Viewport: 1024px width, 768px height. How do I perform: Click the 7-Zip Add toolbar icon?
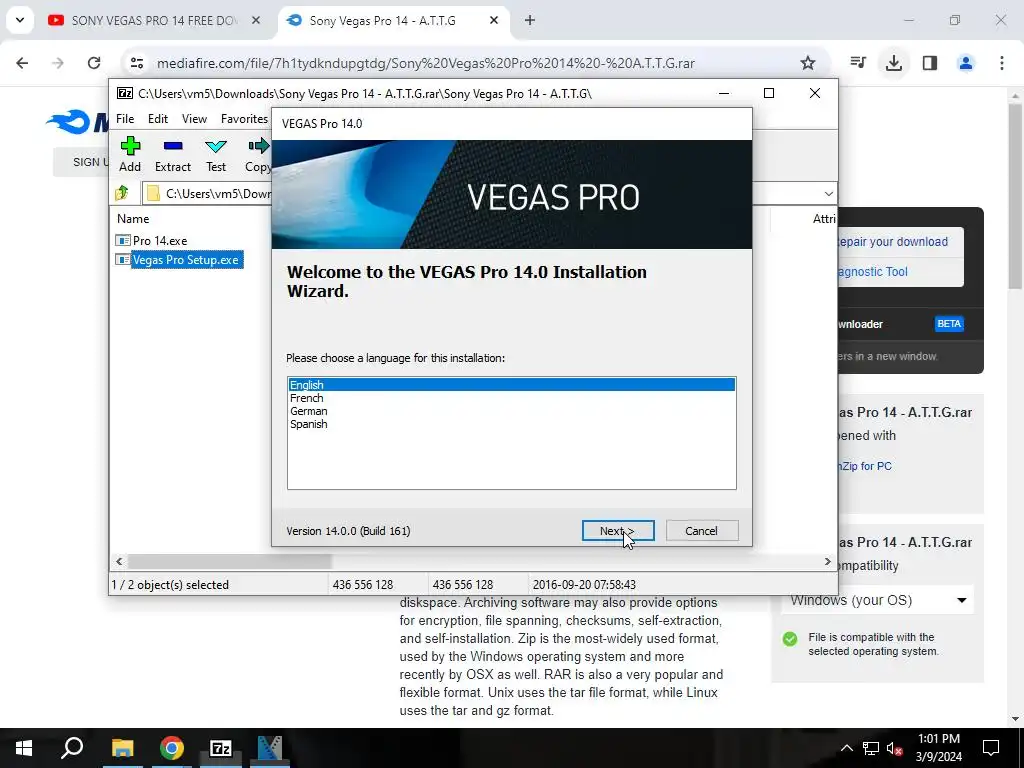[x=130, y=154]
